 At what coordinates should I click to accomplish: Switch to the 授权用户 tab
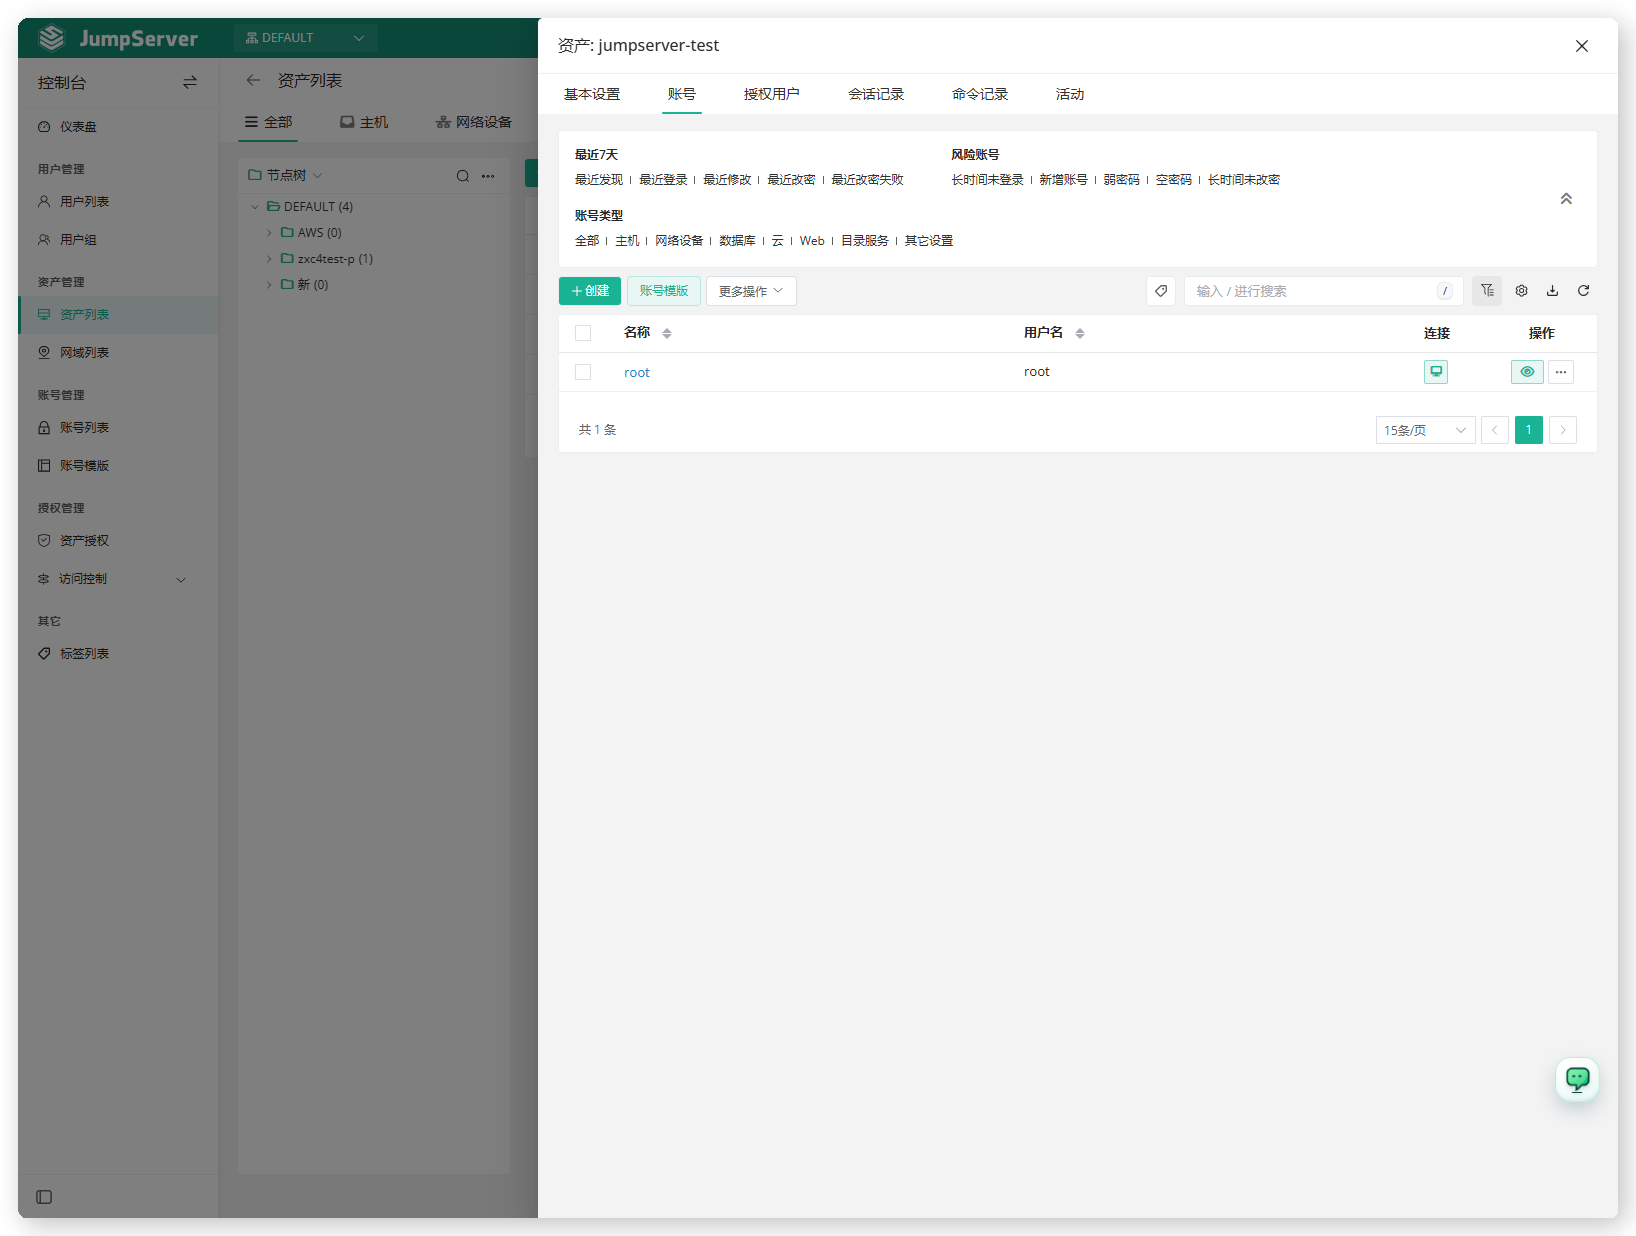coord(771,94)
